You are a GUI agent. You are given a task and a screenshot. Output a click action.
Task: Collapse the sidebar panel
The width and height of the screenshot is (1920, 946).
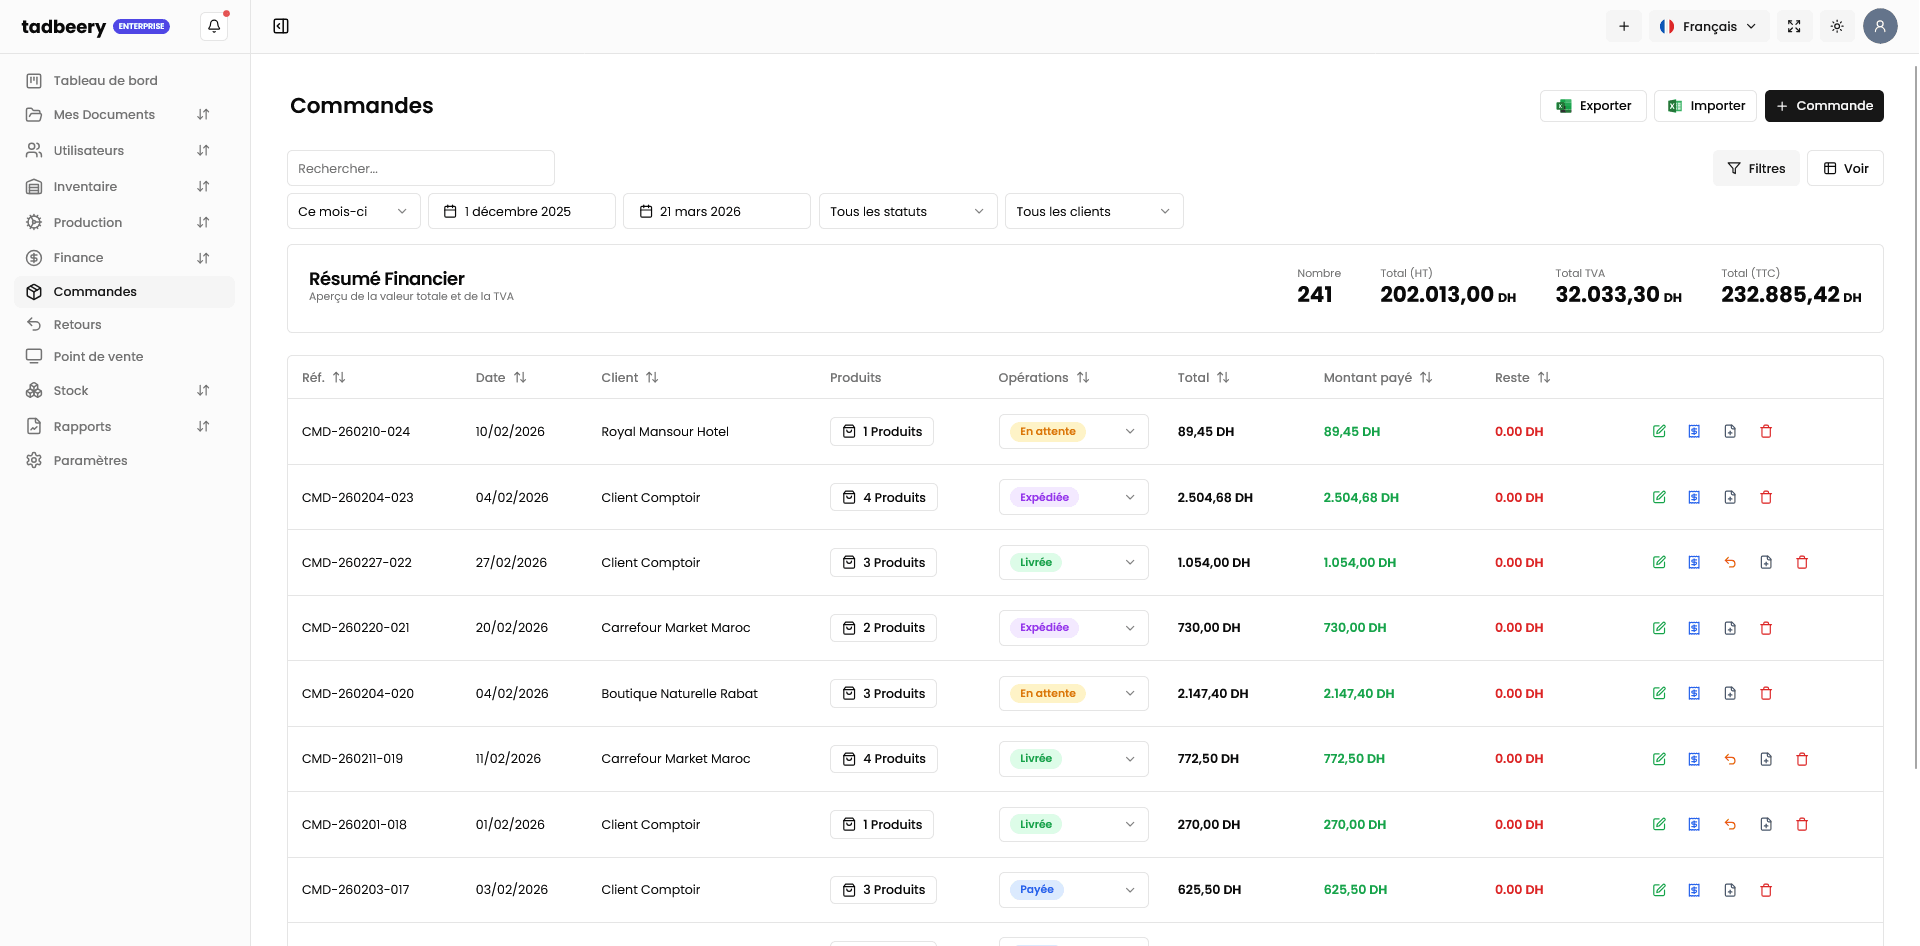[x=281, y=26]
